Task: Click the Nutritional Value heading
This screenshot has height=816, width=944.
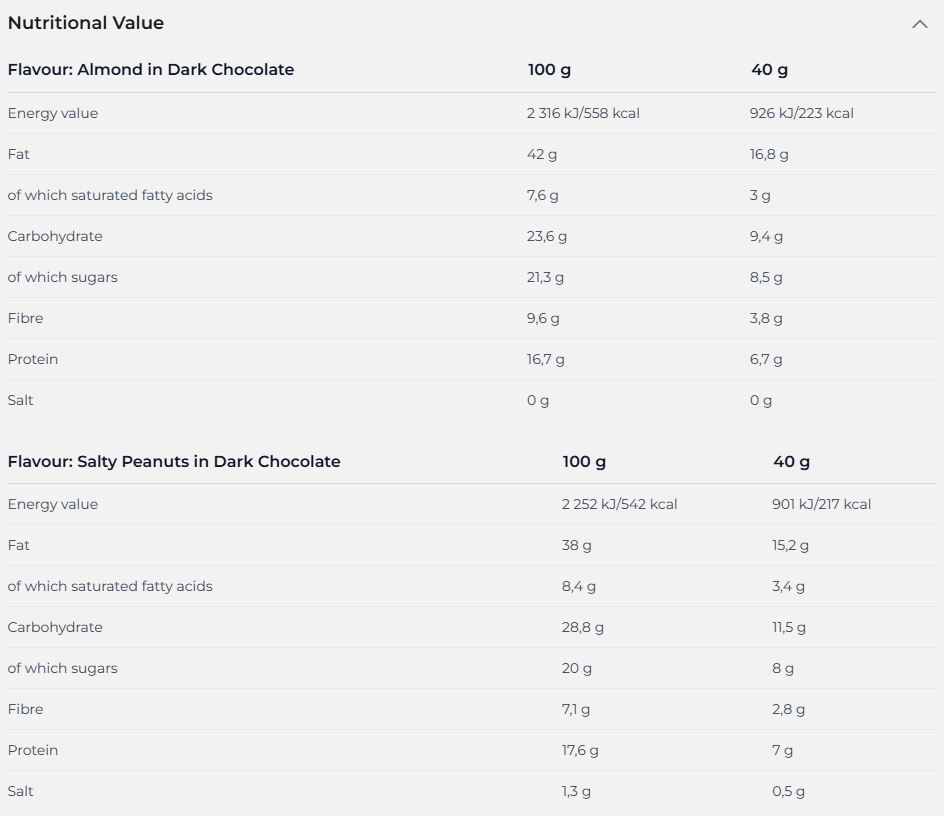Action: (85, 23)
